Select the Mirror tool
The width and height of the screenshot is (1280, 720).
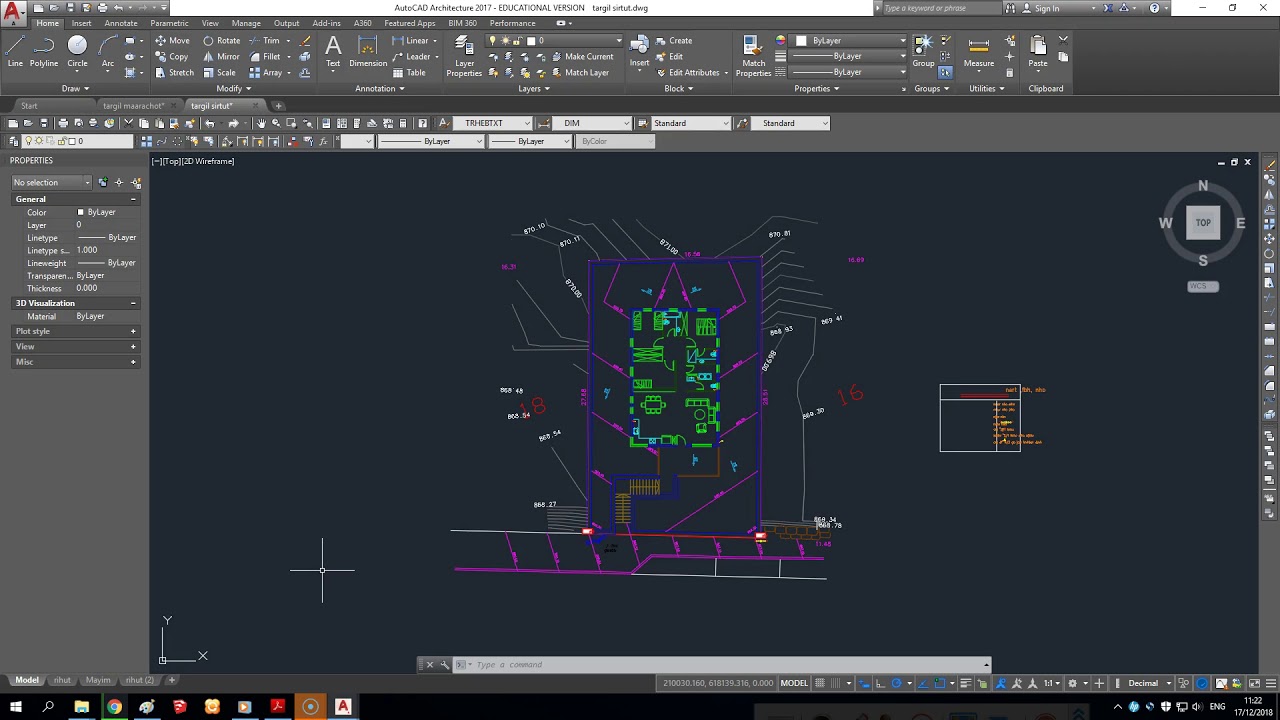pyautogui.click(x=221, y=57)
